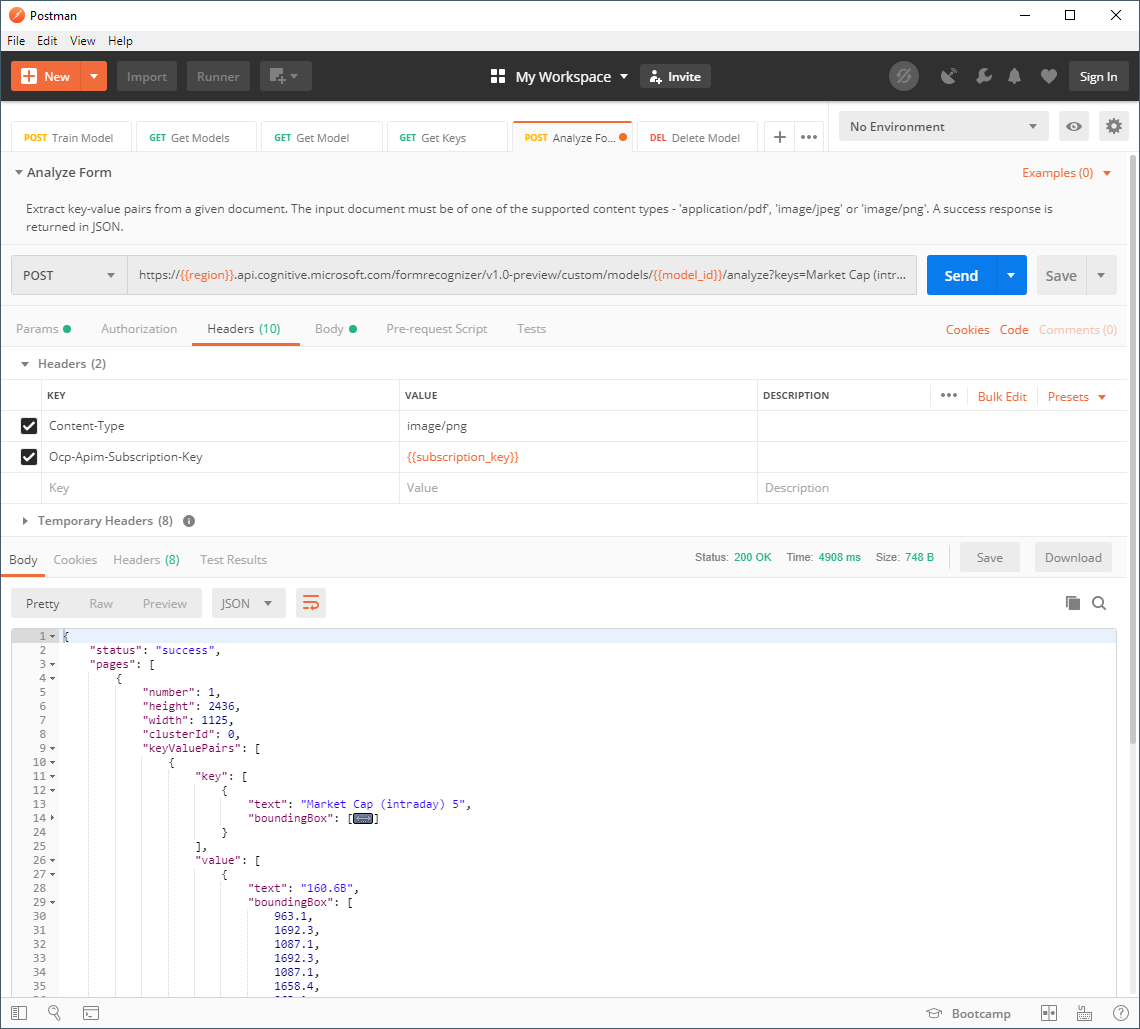Open the new window plus icon button
The height and width of the screenshot is (1029, 1140).
point(285,76)
